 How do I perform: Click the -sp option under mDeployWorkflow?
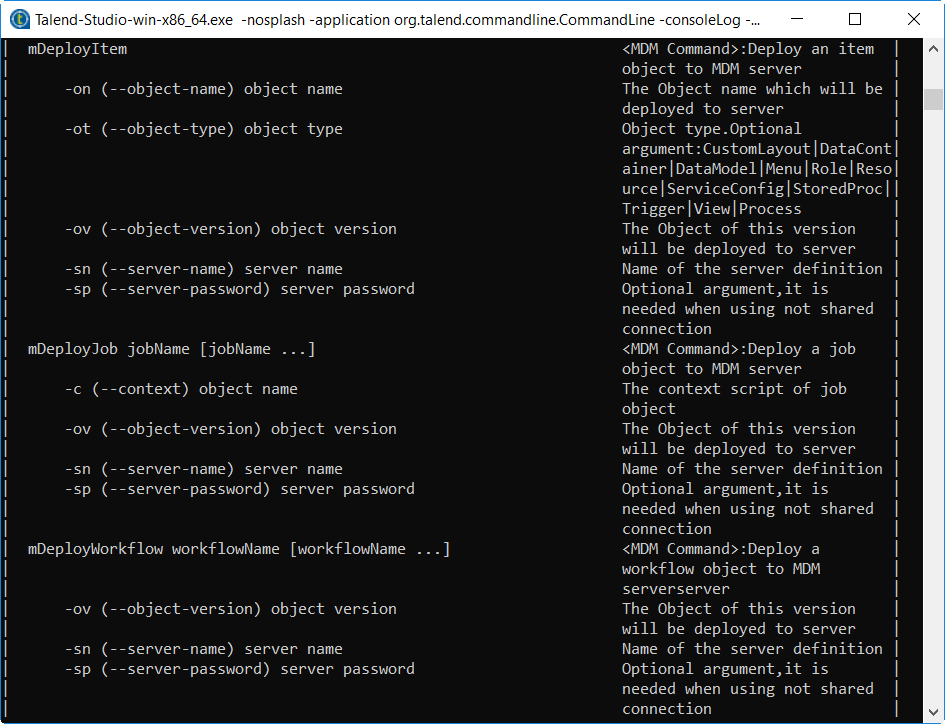[x=239, y=669]
